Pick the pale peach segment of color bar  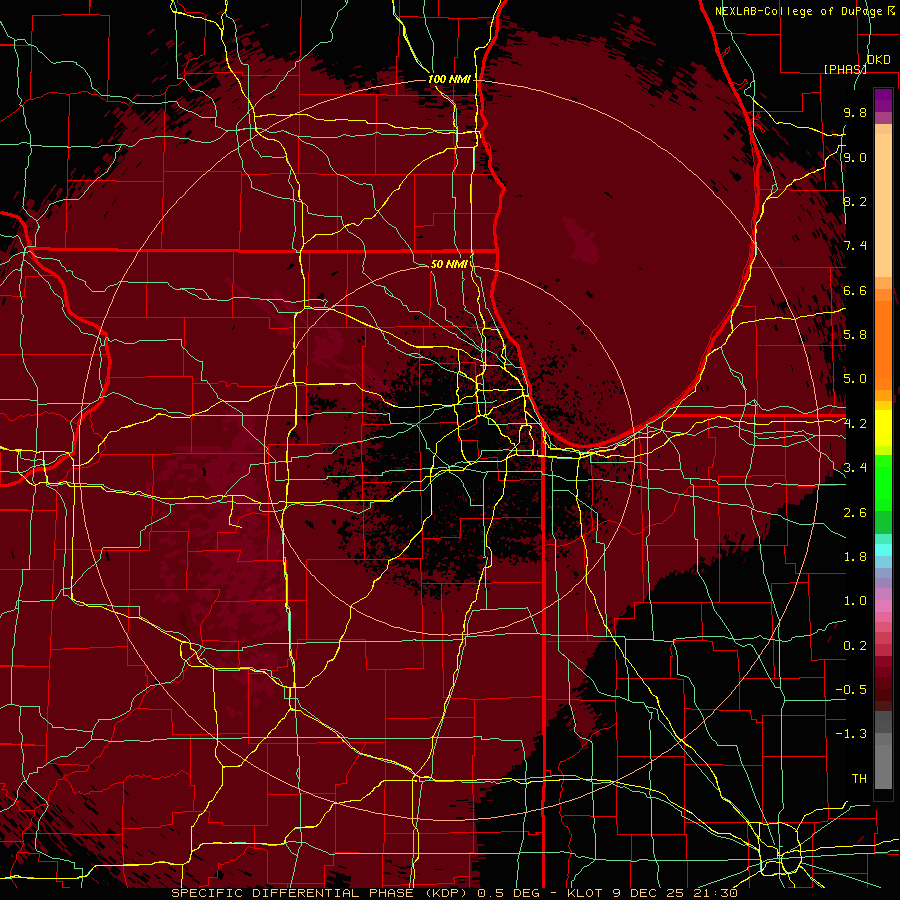883,205
